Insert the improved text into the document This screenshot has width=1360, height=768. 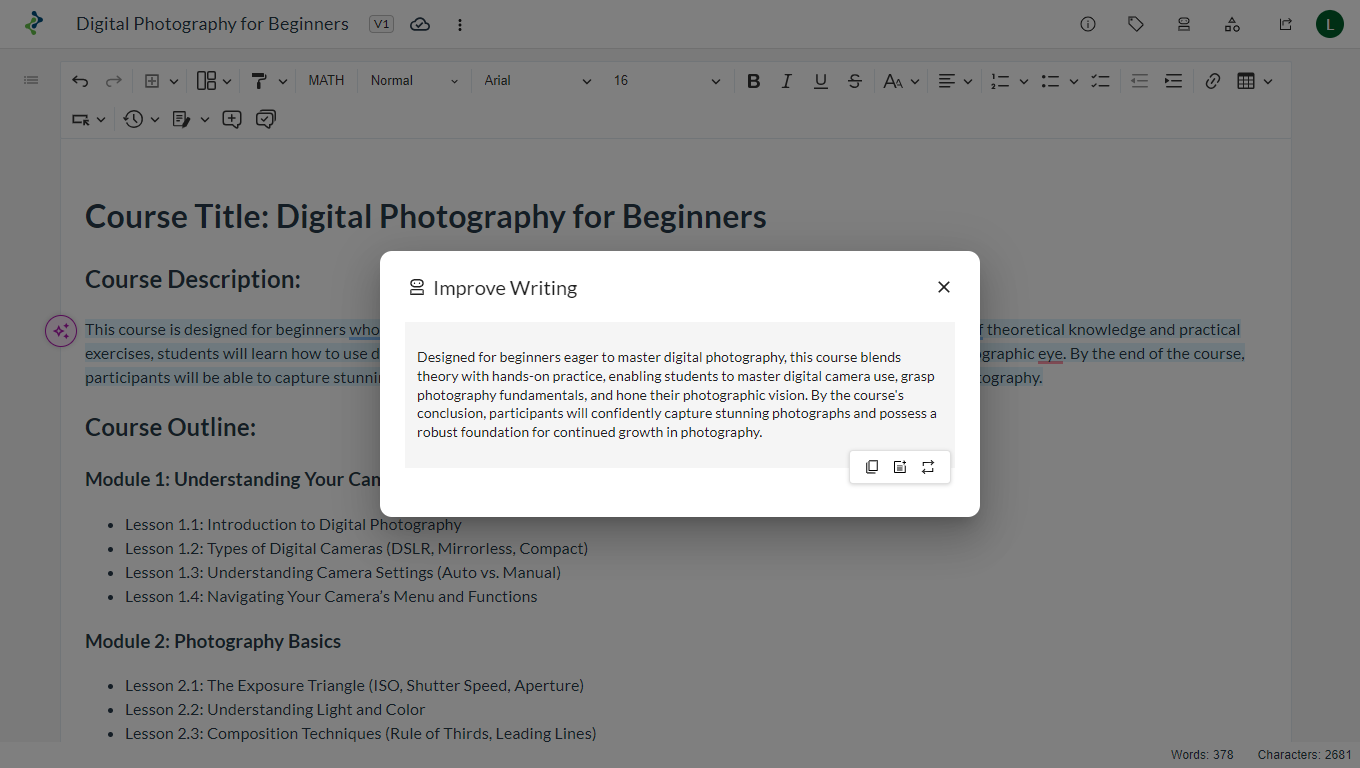tap(900, 467)
